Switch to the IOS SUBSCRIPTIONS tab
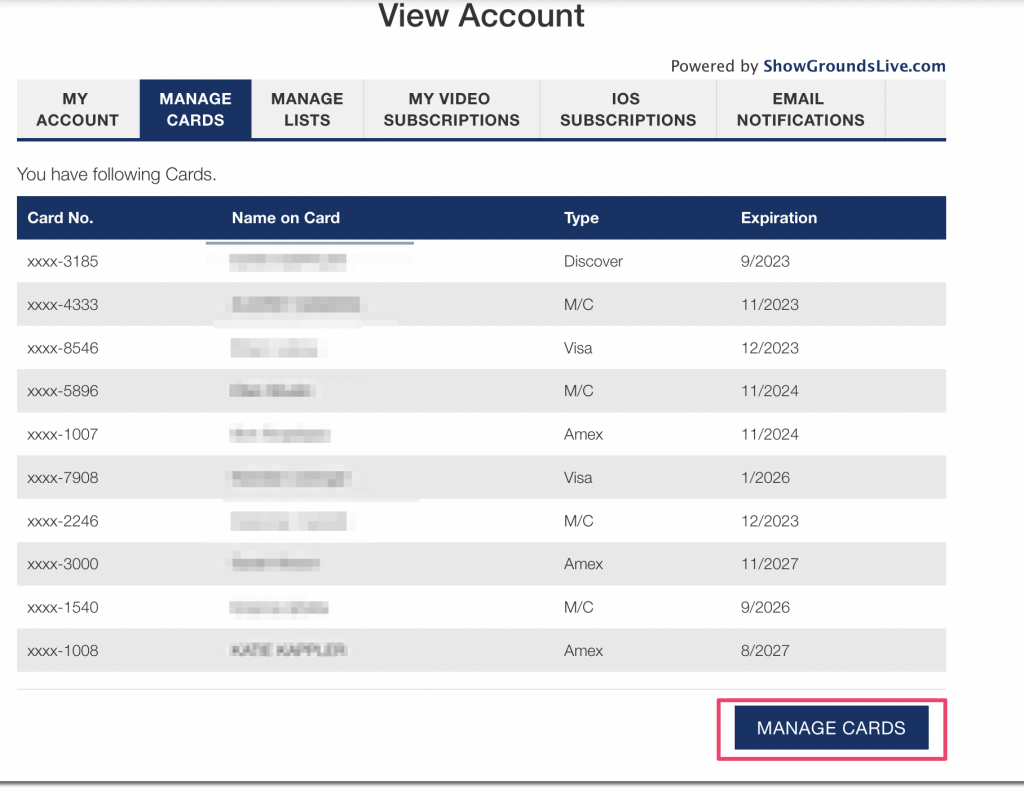This screenshot has width=1024, height=789. pos(627,110)
